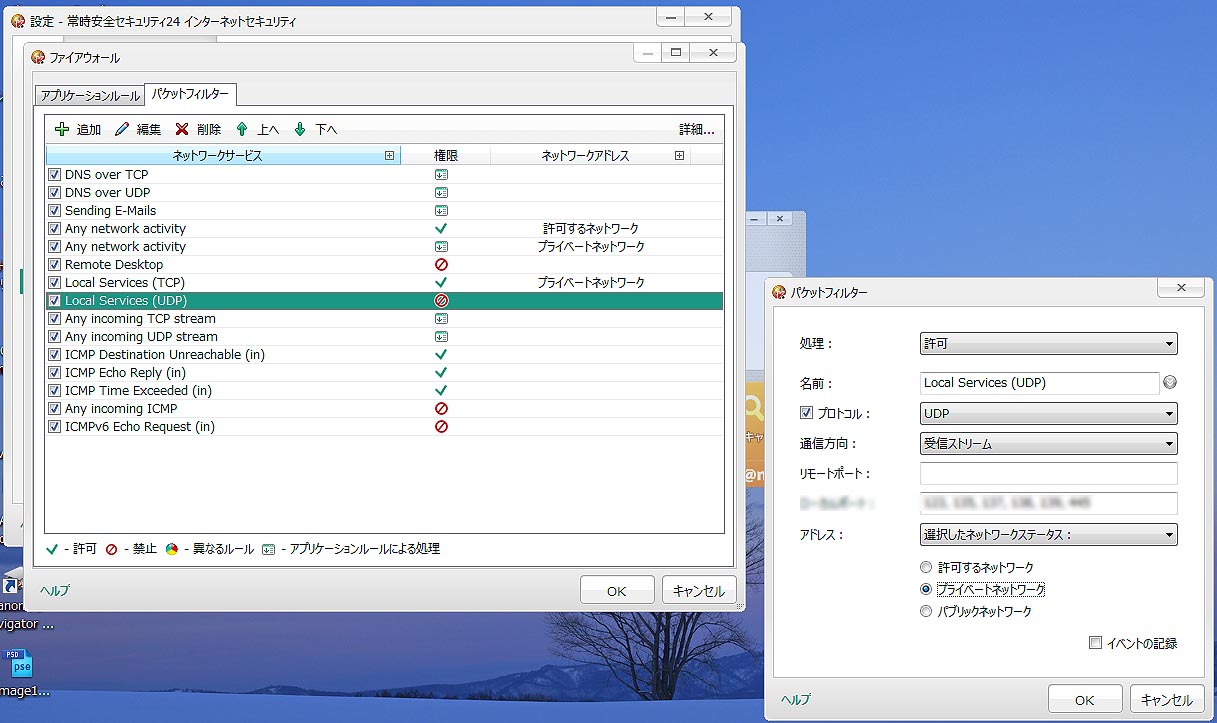Click checkmark for ICMP Destination Unreachable (in)
Viewport: 1217px width, 723px height.
tap(441, 355)
